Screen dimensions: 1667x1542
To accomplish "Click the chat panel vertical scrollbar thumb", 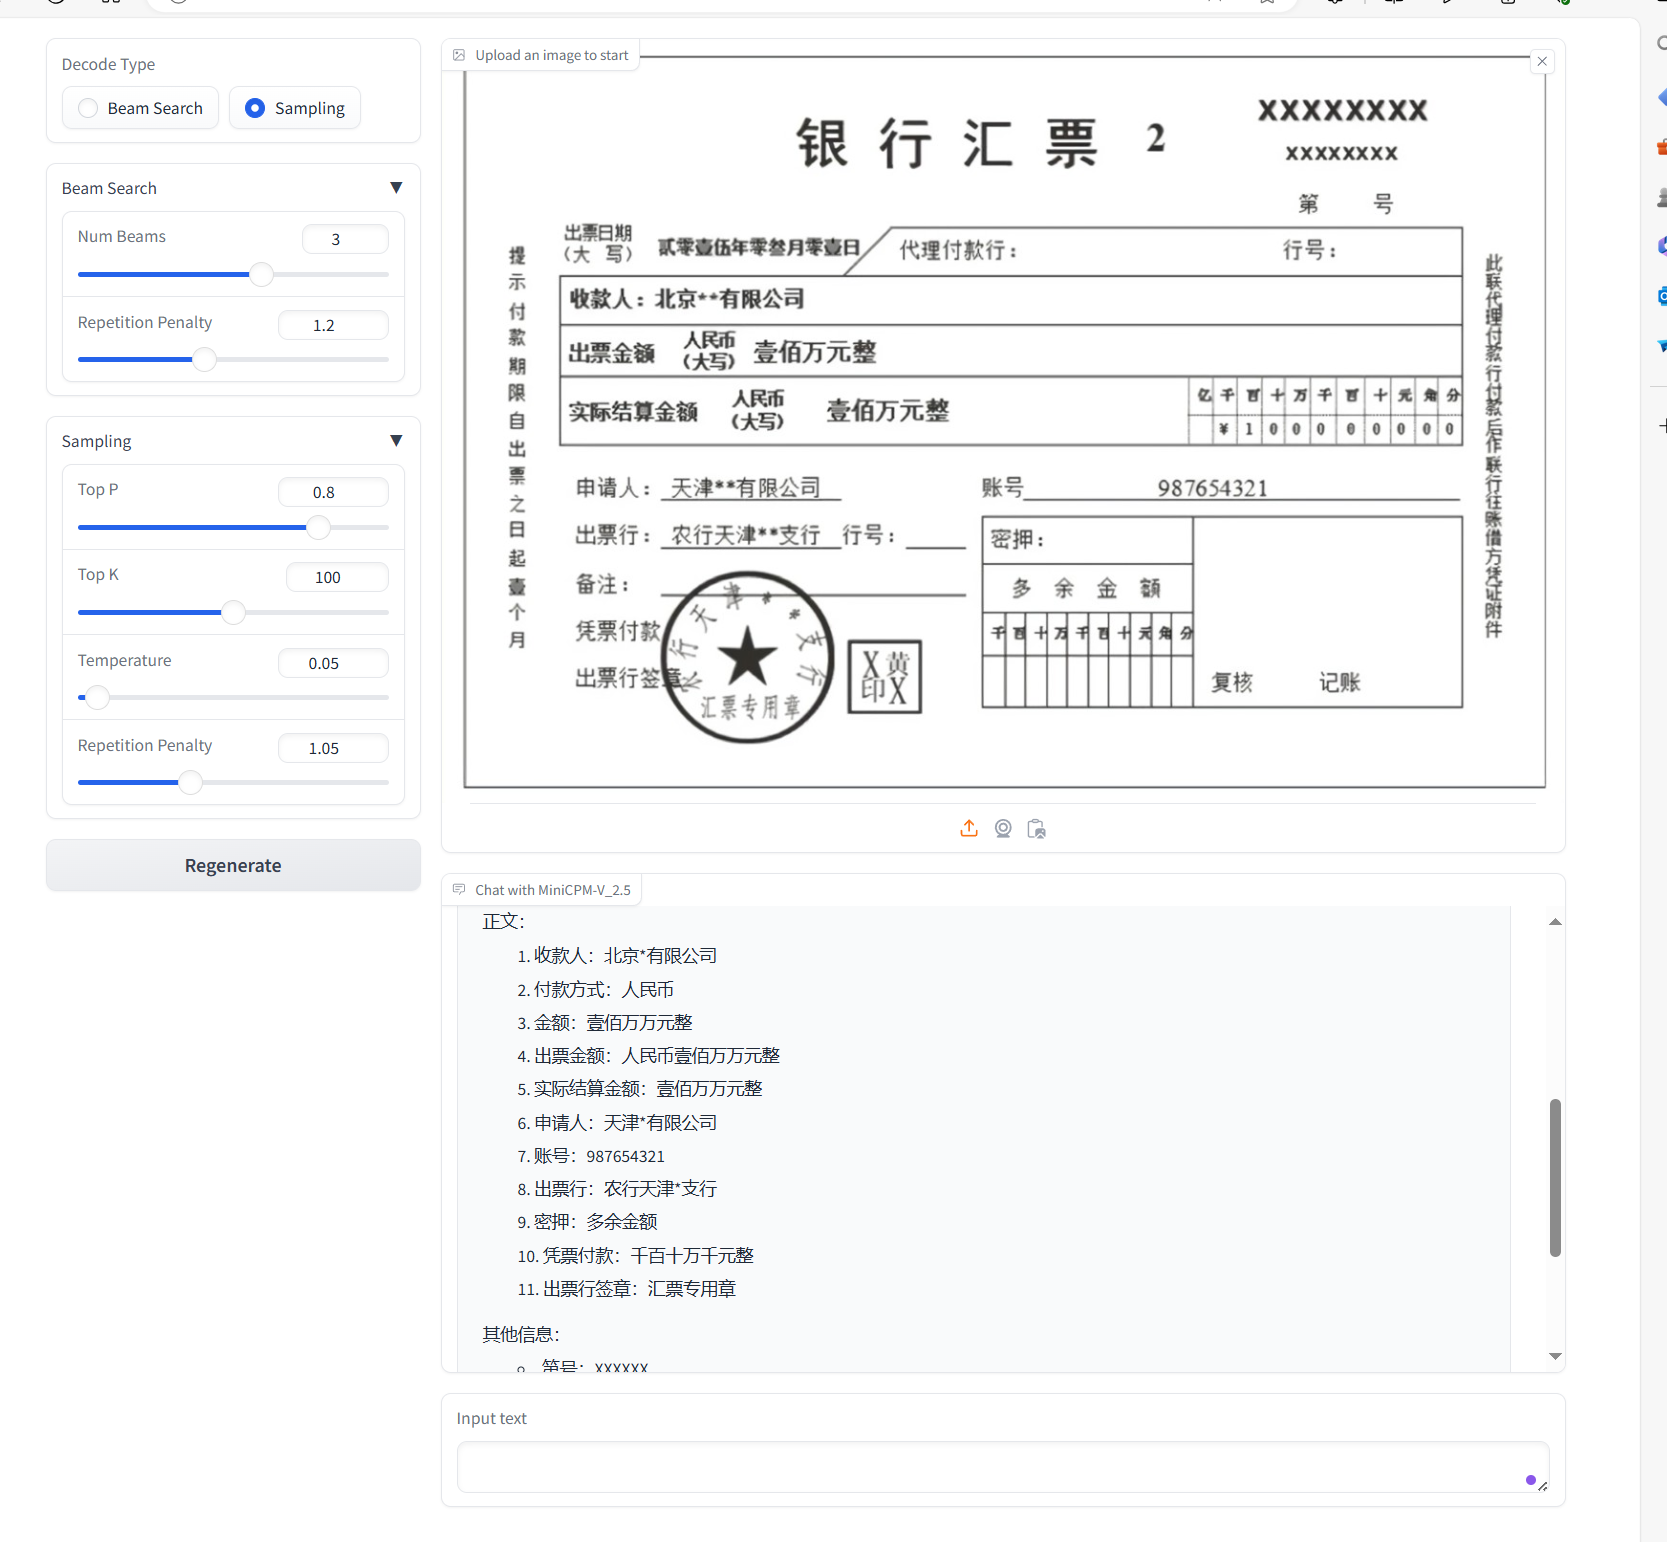I will (x=1555, y=1177).
